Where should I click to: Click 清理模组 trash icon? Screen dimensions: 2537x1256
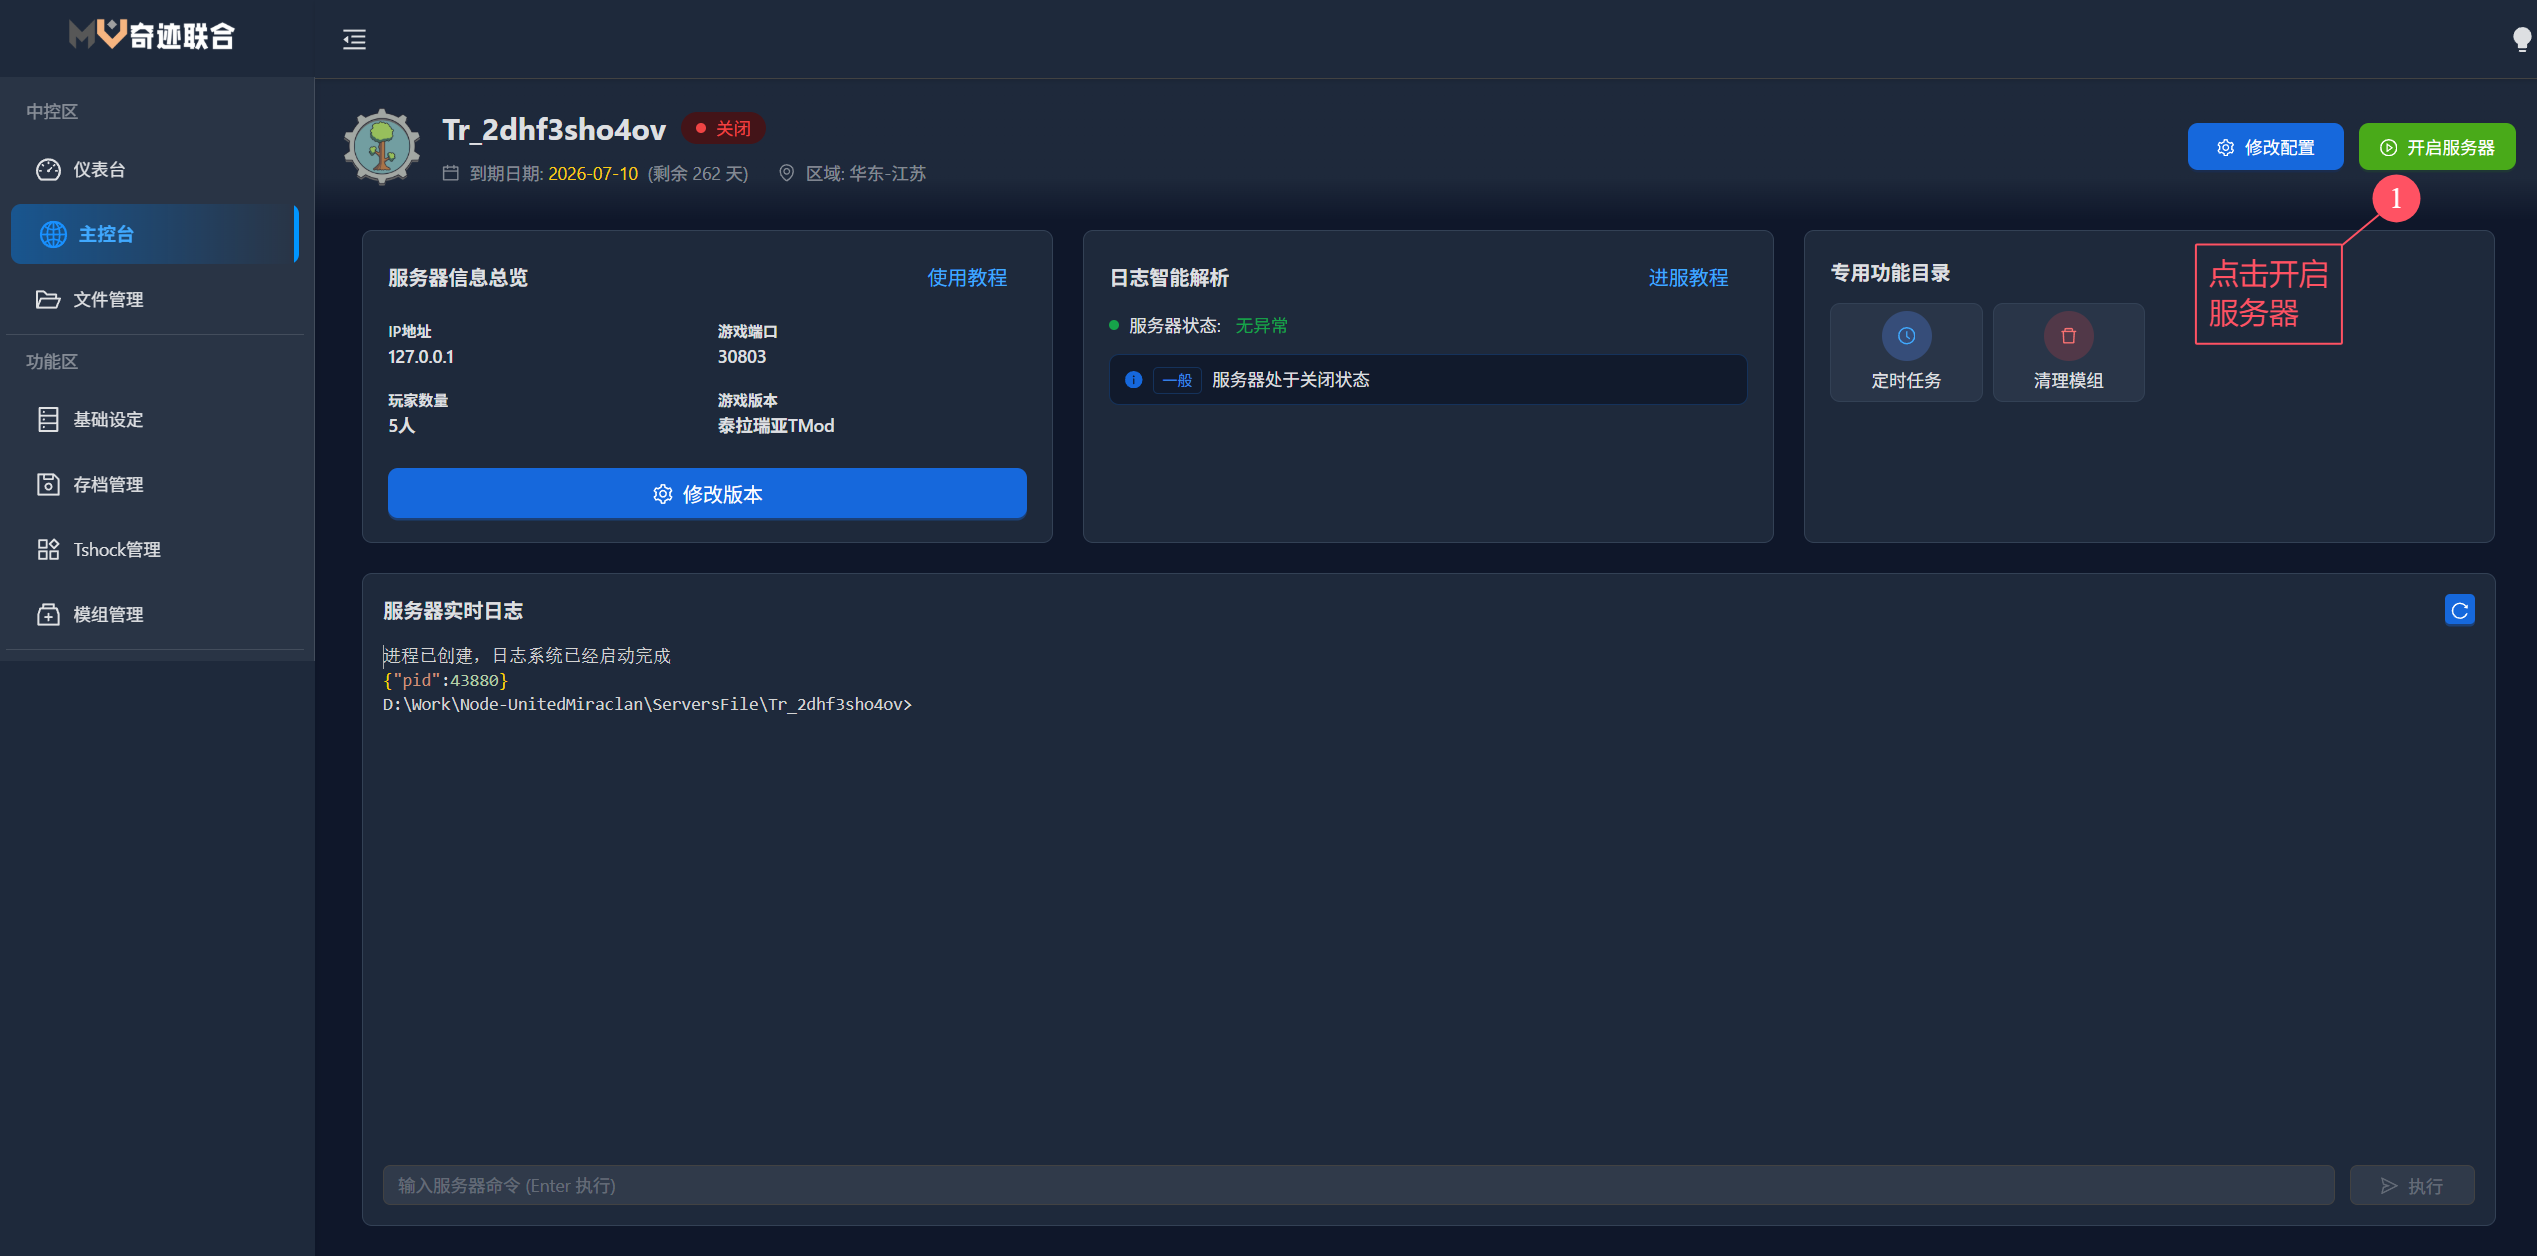click(2068, 336)
